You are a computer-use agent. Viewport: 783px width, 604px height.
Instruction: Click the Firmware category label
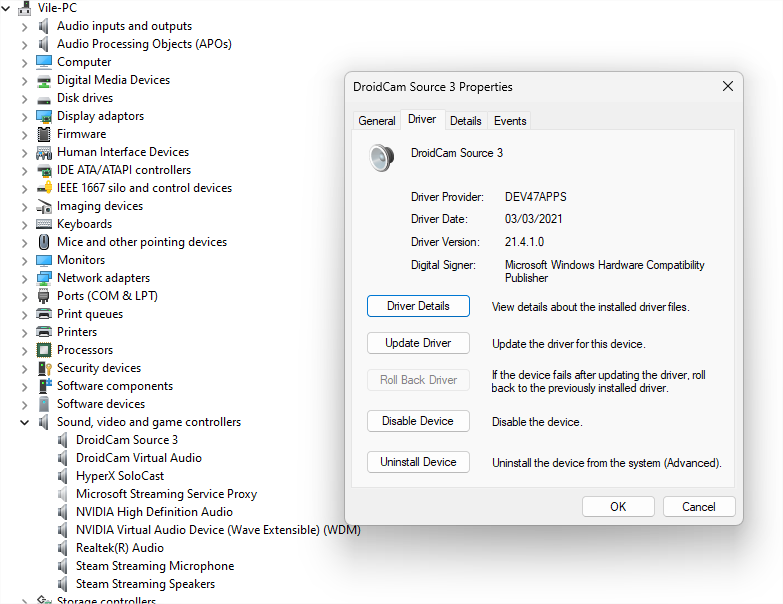coord(81,134)
